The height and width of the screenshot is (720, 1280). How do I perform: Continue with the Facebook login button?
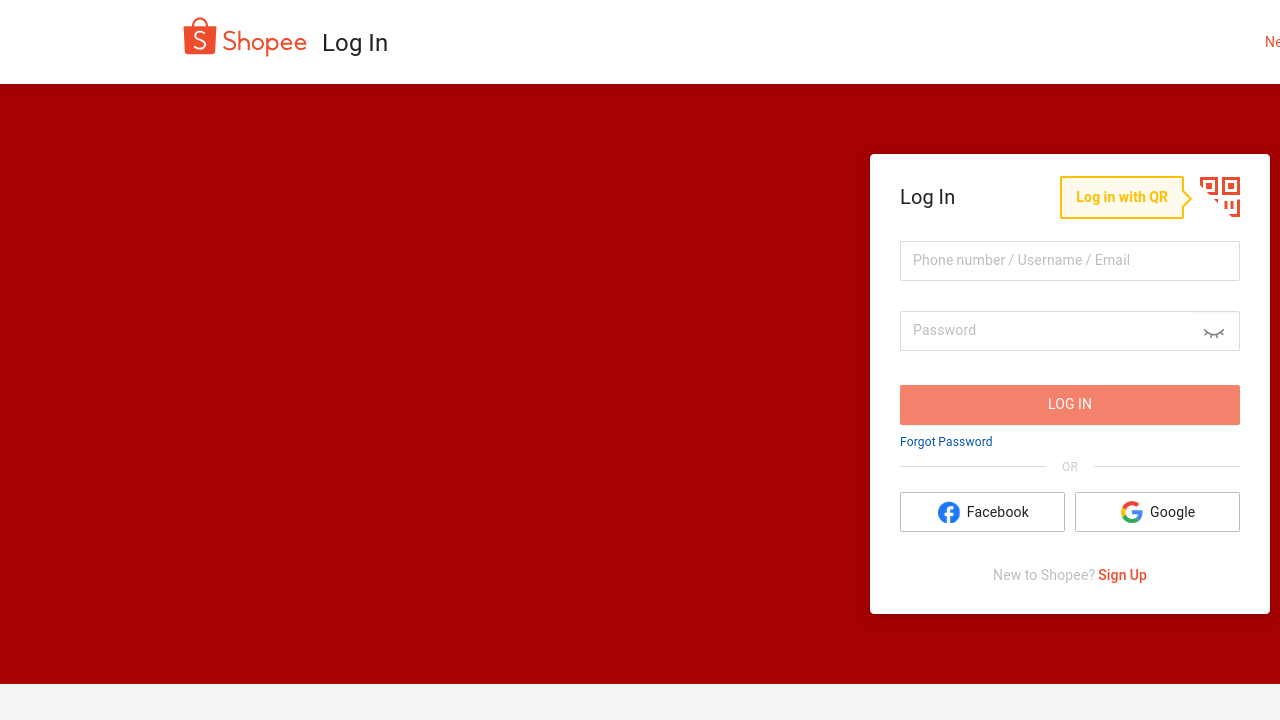tap(982, 512)
